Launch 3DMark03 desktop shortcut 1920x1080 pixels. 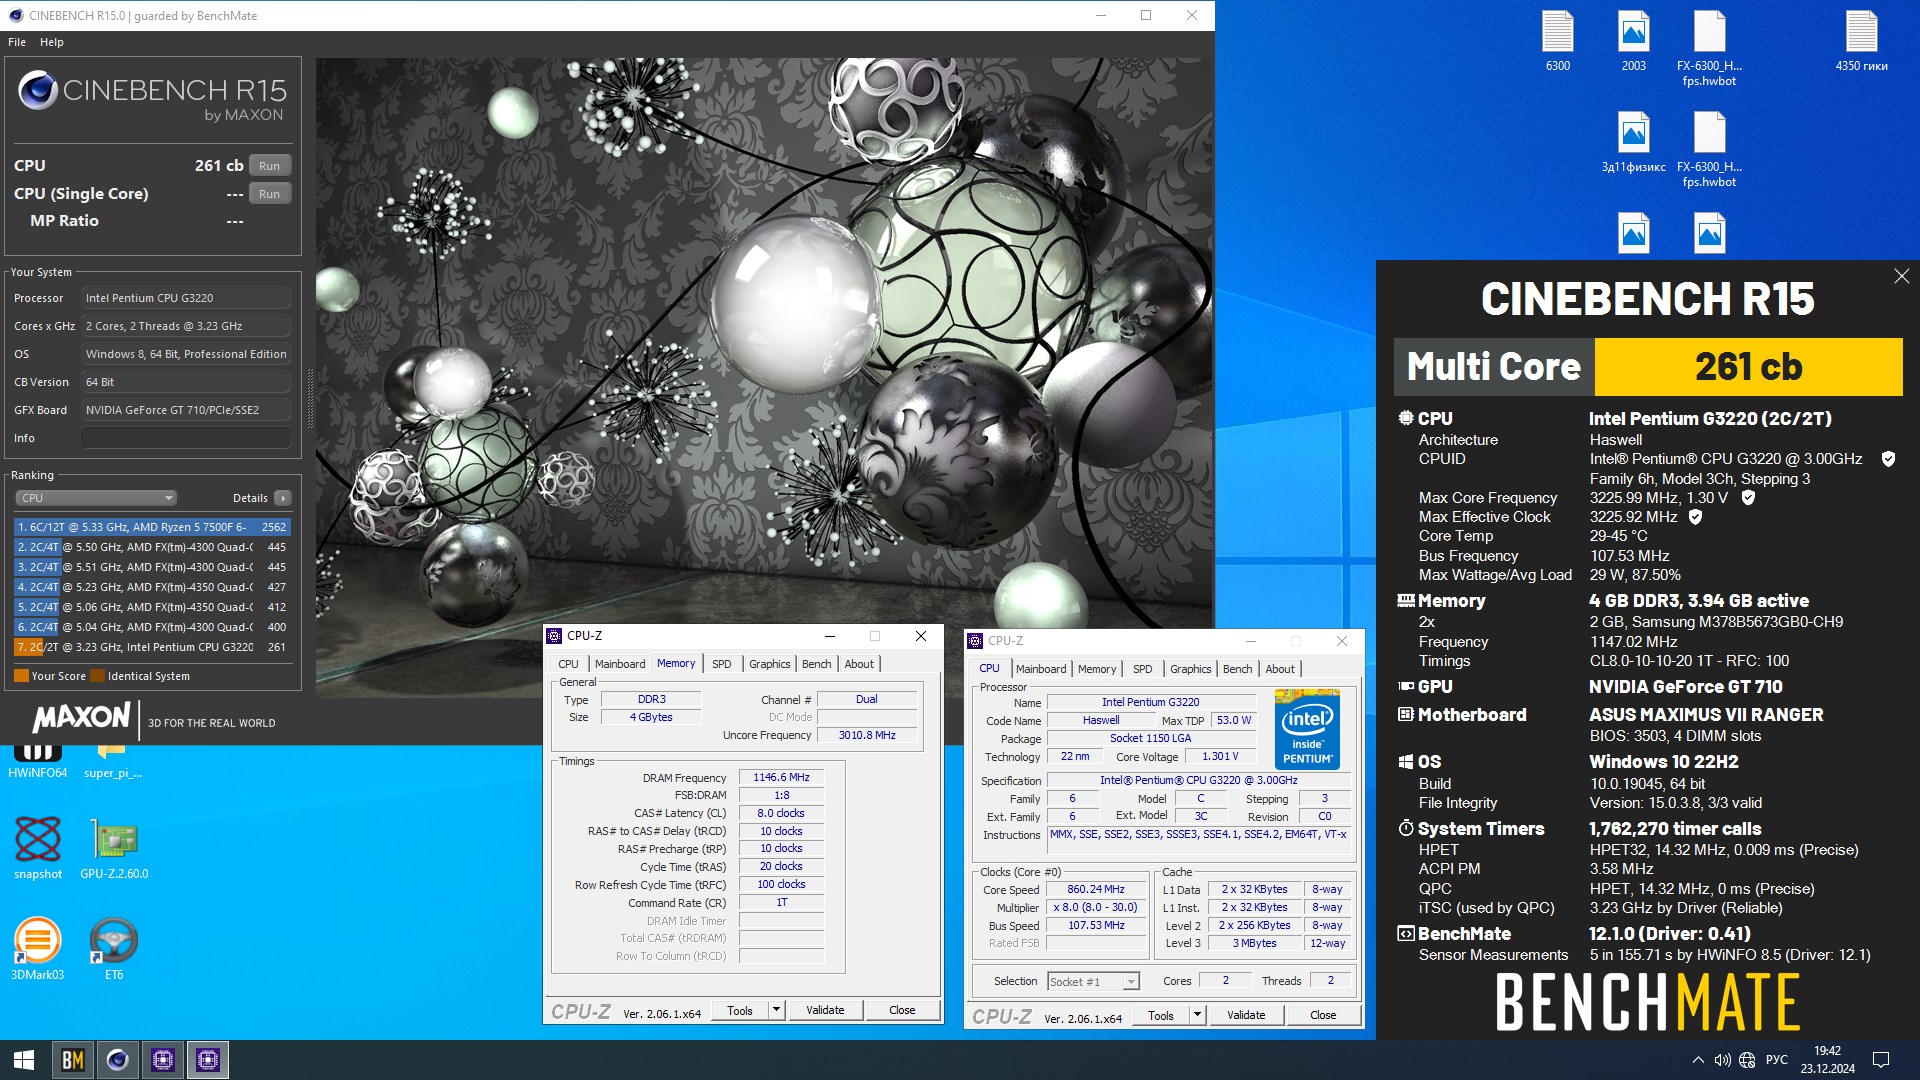(x=38, y=949)
